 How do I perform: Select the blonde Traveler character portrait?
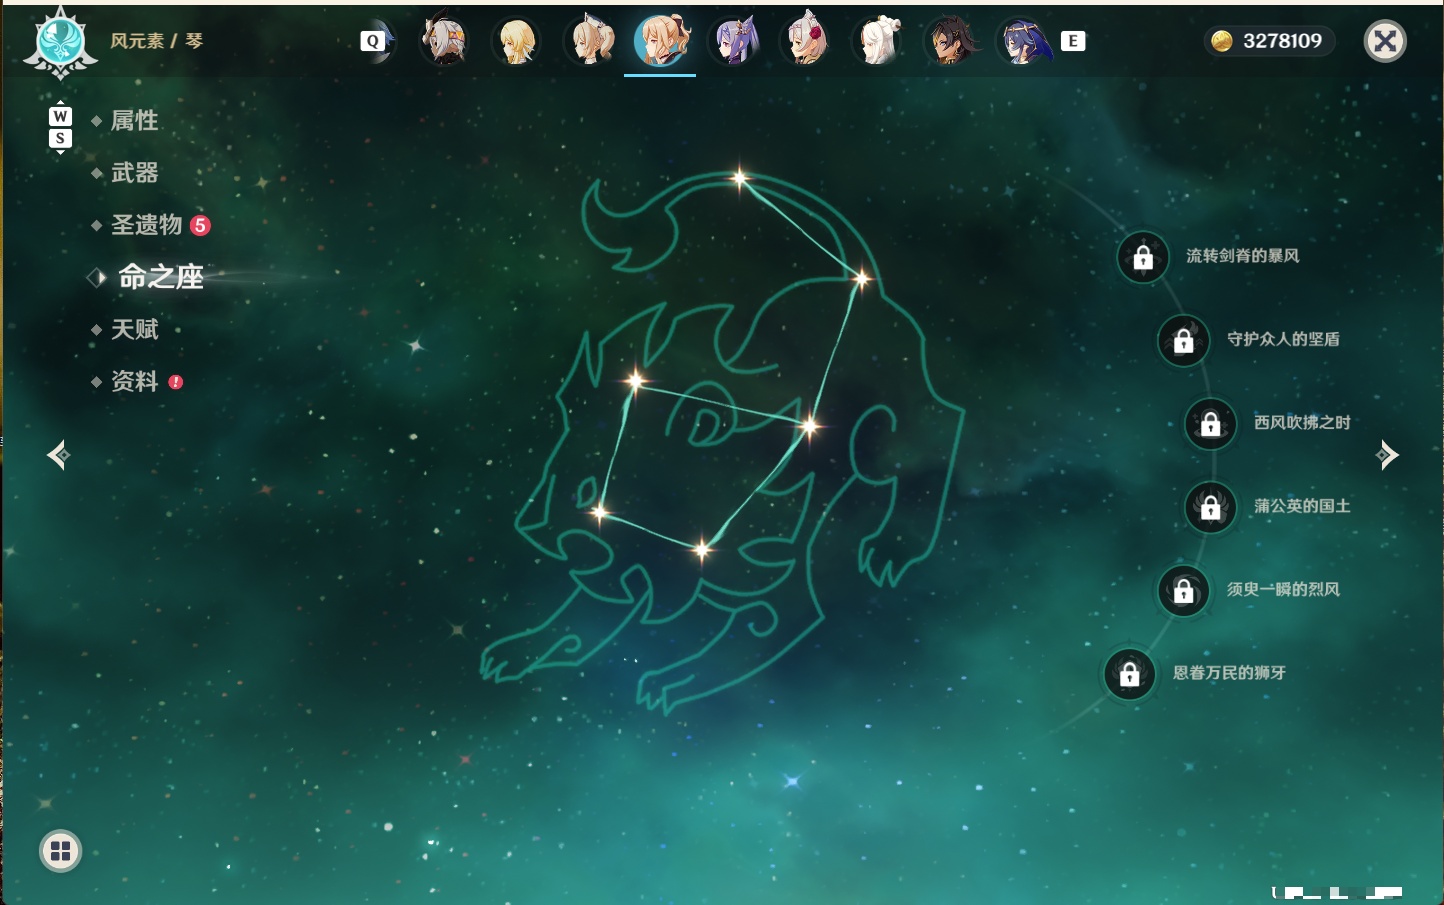pyautogui.click(x=517, y=41)
